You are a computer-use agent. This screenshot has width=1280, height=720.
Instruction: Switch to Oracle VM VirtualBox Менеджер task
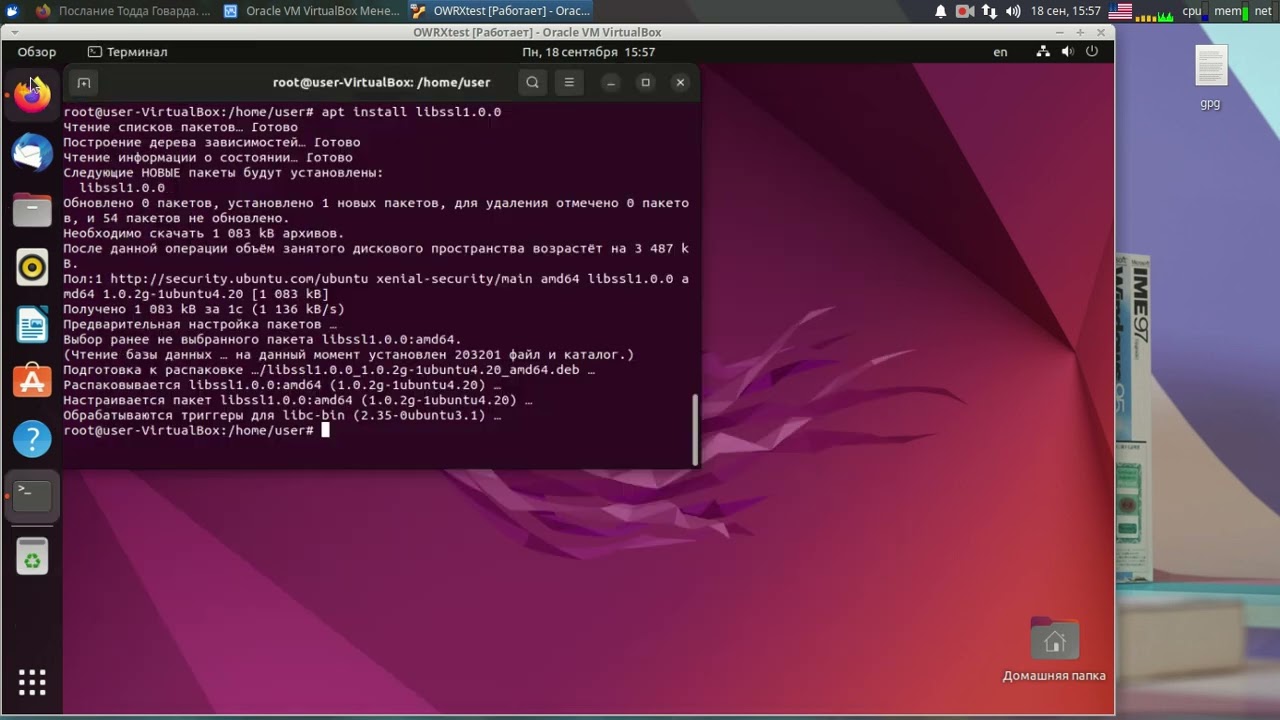pos(311,11)
